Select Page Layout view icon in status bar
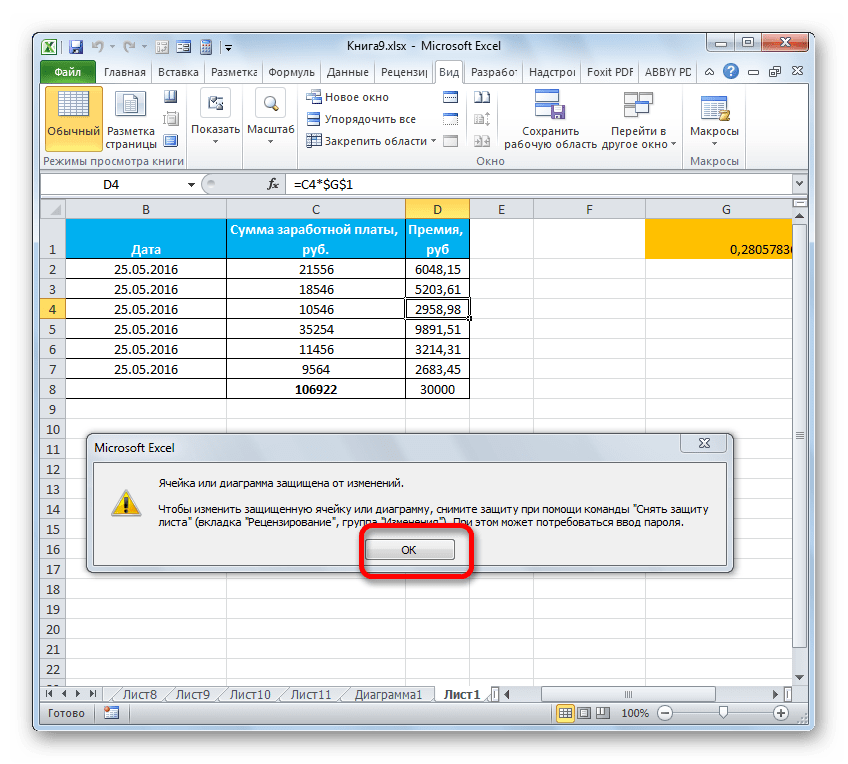The width and height of the screenshot is (848, 764). pos(584,713)
